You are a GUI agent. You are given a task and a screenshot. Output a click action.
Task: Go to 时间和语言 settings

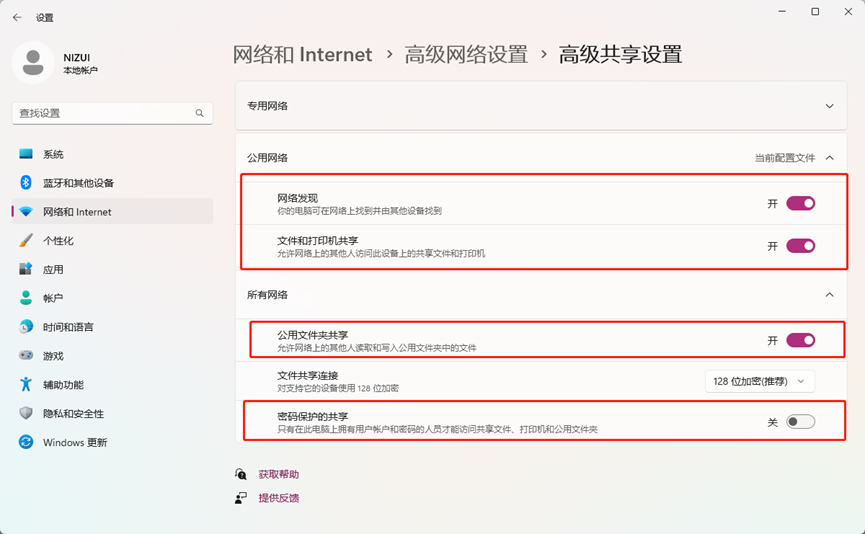[113, 327]
